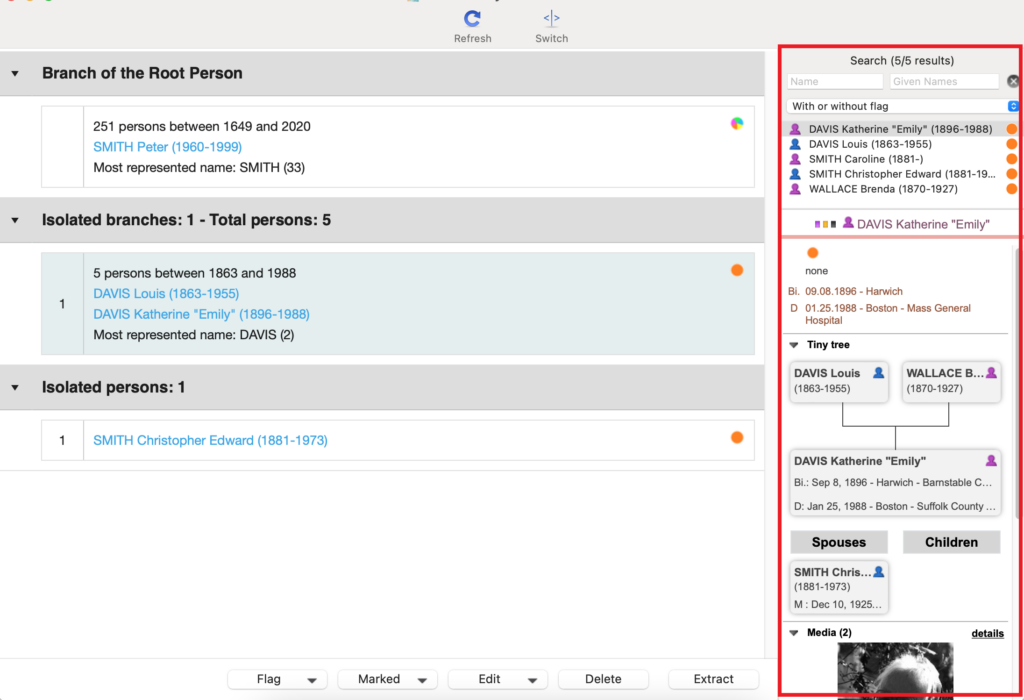Screen dimensions: 1024x700
Task: Open SMITH Christopher Edward (1881-1973) link
Action: 210,440
